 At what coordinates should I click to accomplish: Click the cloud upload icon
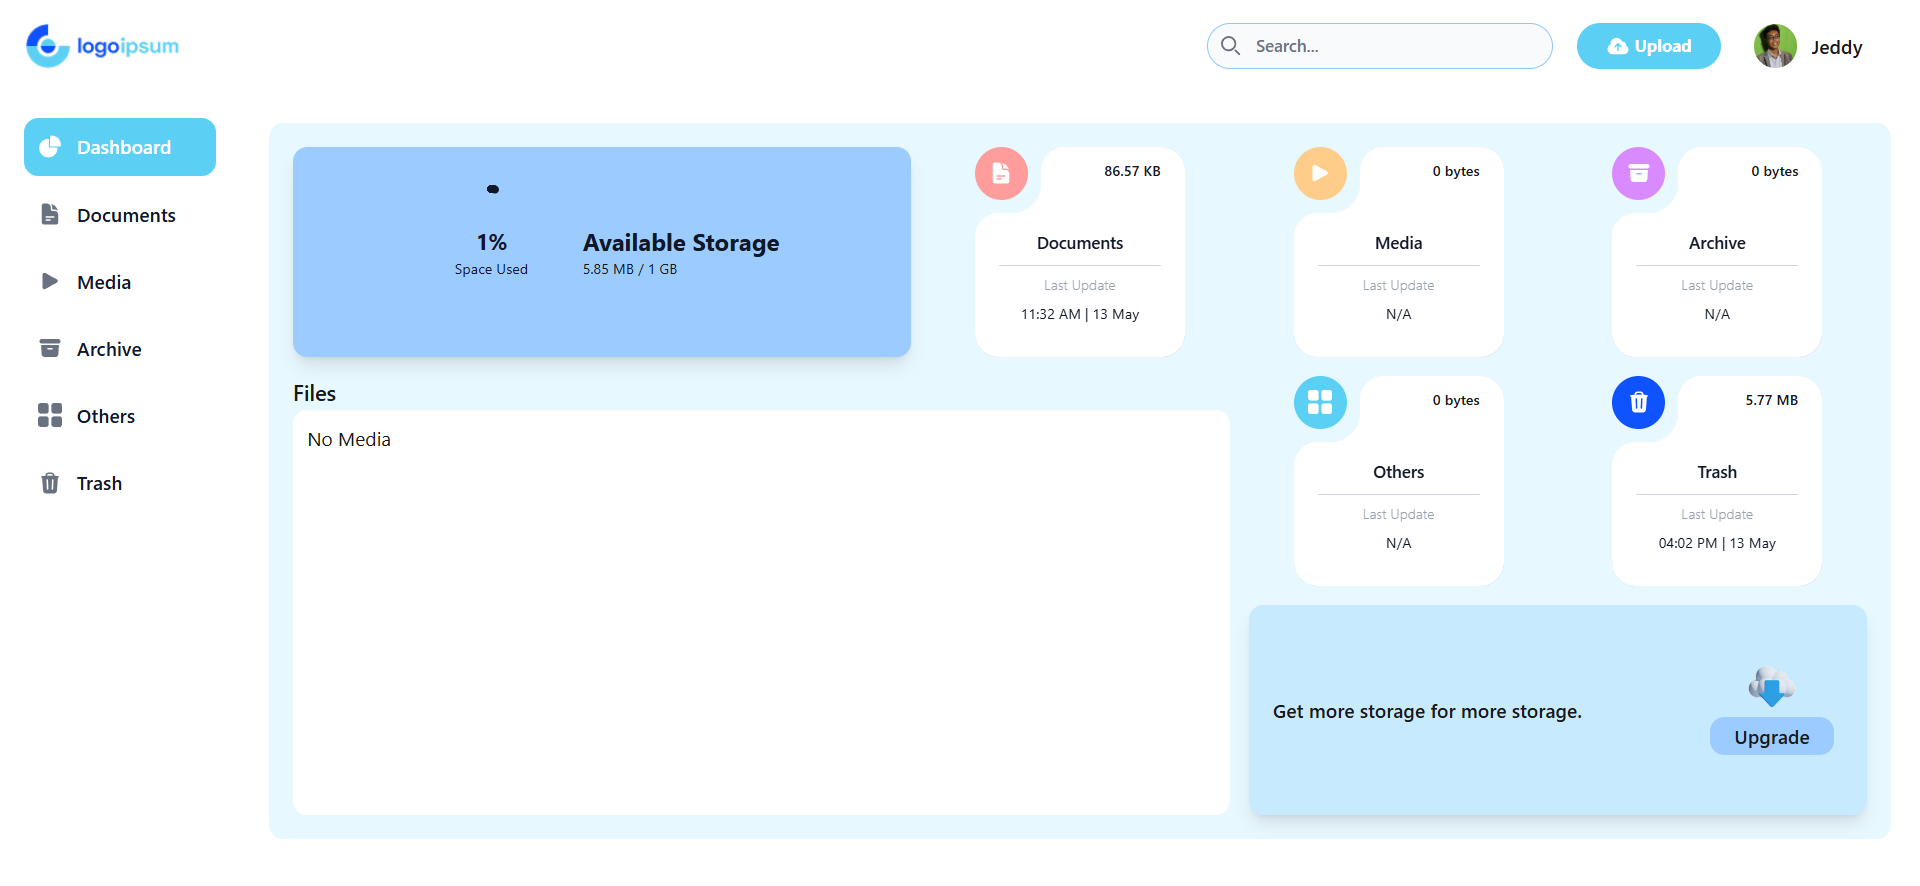click(x=1617, y=46)
